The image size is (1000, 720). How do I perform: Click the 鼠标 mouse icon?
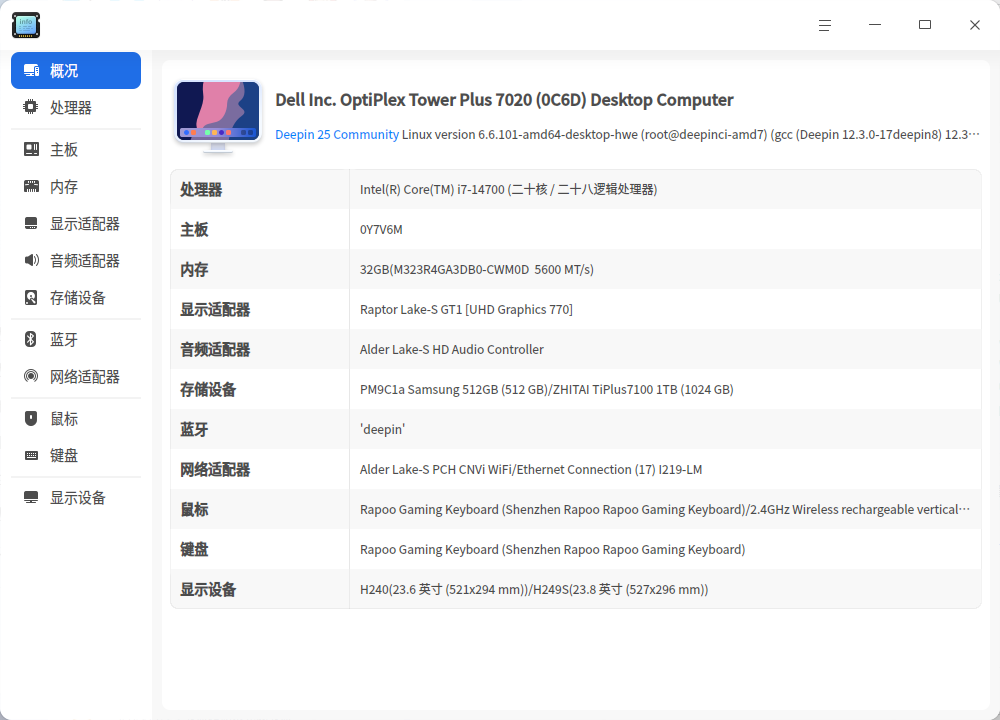(31, 418)
